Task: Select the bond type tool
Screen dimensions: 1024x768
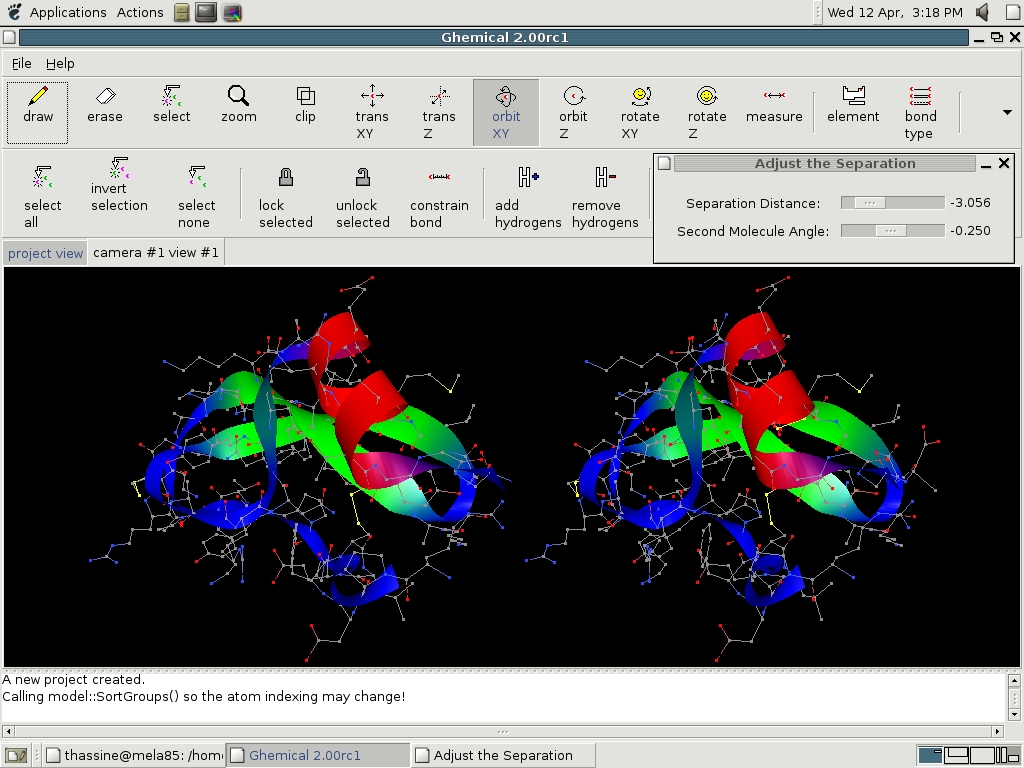Action: pyautogui.click(x=920, y=111)
